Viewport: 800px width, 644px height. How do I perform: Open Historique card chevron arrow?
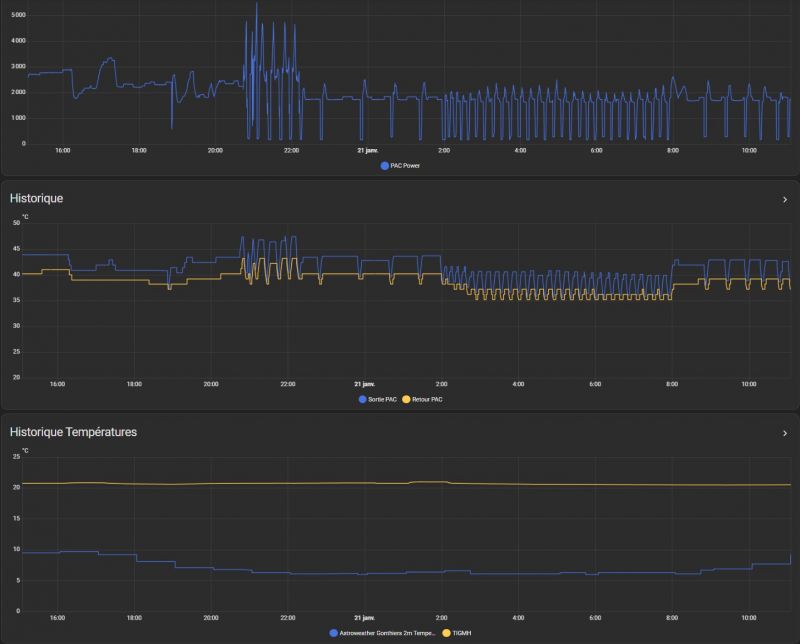785,199
